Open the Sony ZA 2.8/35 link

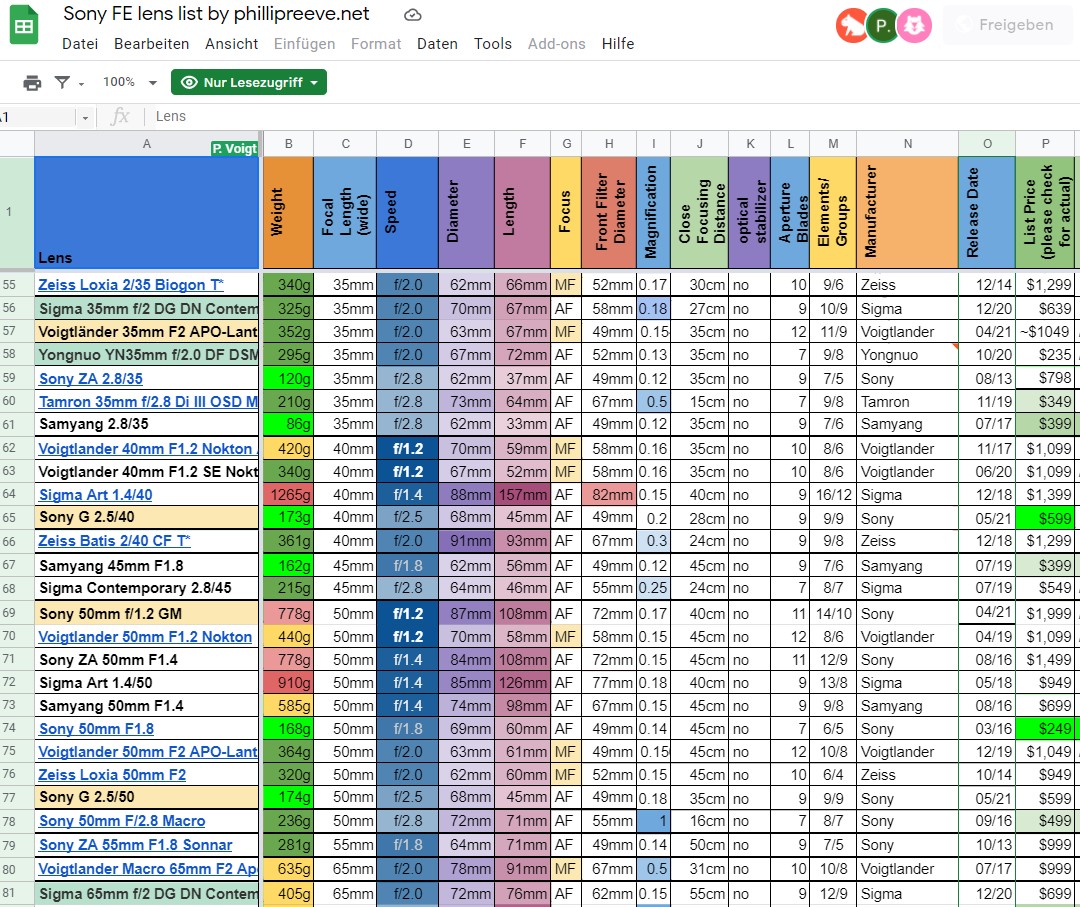(91, 379)
